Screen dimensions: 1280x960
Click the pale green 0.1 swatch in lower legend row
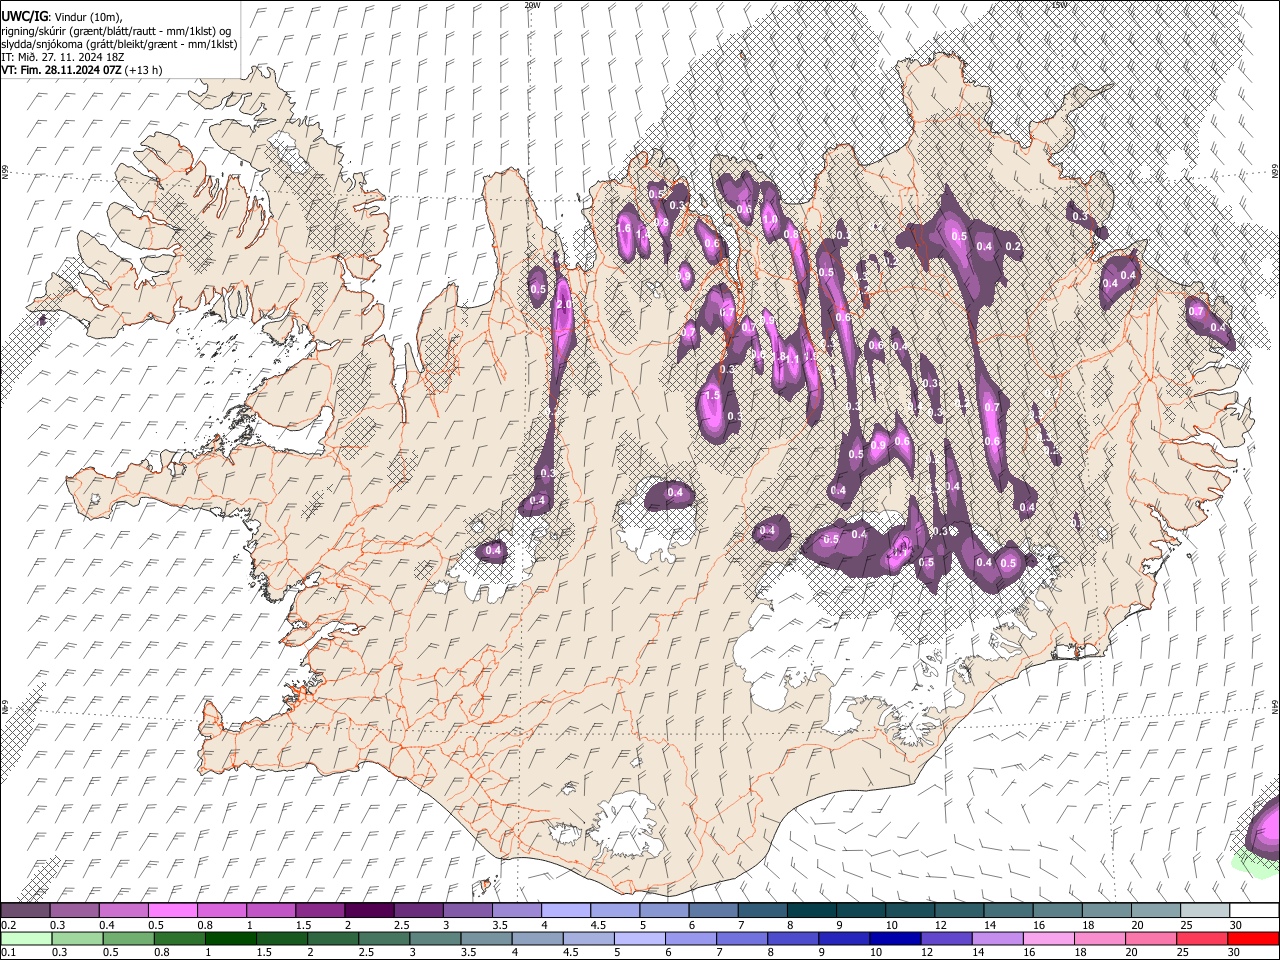click(26, 938)
